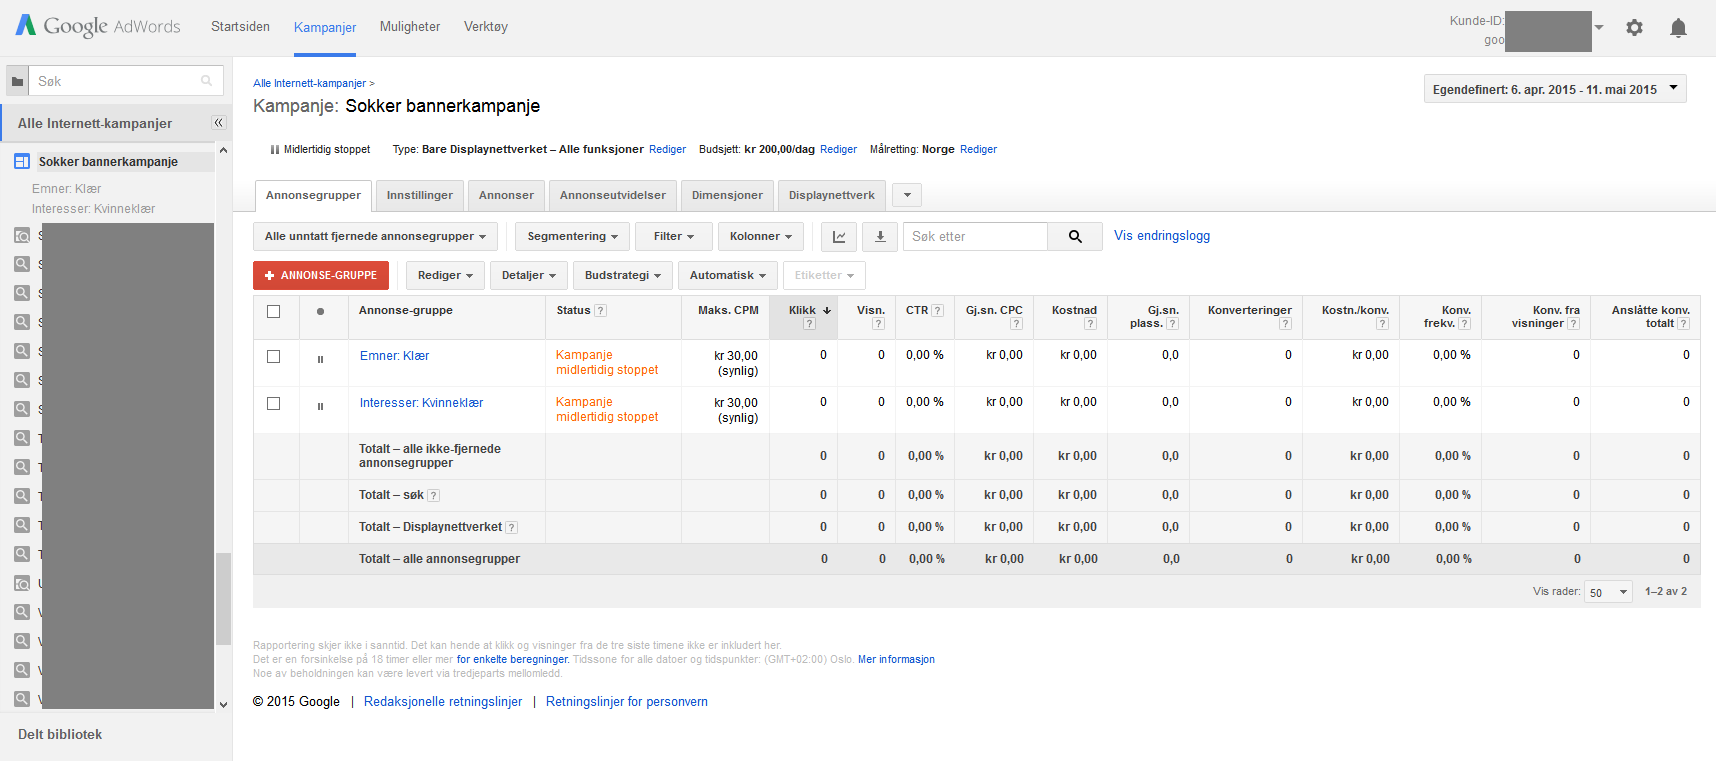Image resolution: width=1716 pixels, height=761 pixels.
Task: Click the Alle Internett-kampanjer breadcrumb link
Action: click(x=310, y=83)
